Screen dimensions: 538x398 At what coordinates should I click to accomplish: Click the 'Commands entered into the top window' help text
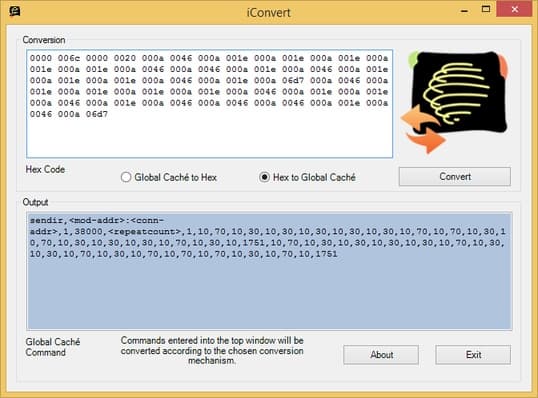pyautogui.click(x=212, y=351)
